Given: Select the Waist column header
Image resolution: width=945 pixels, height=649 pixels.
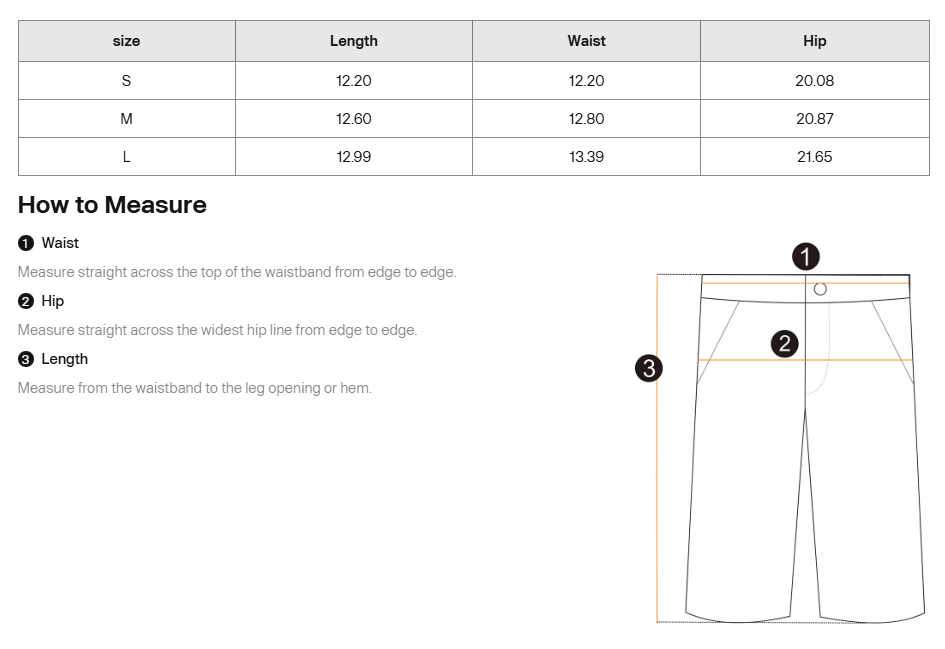Looking at the screenshot, I should point(586,41).
